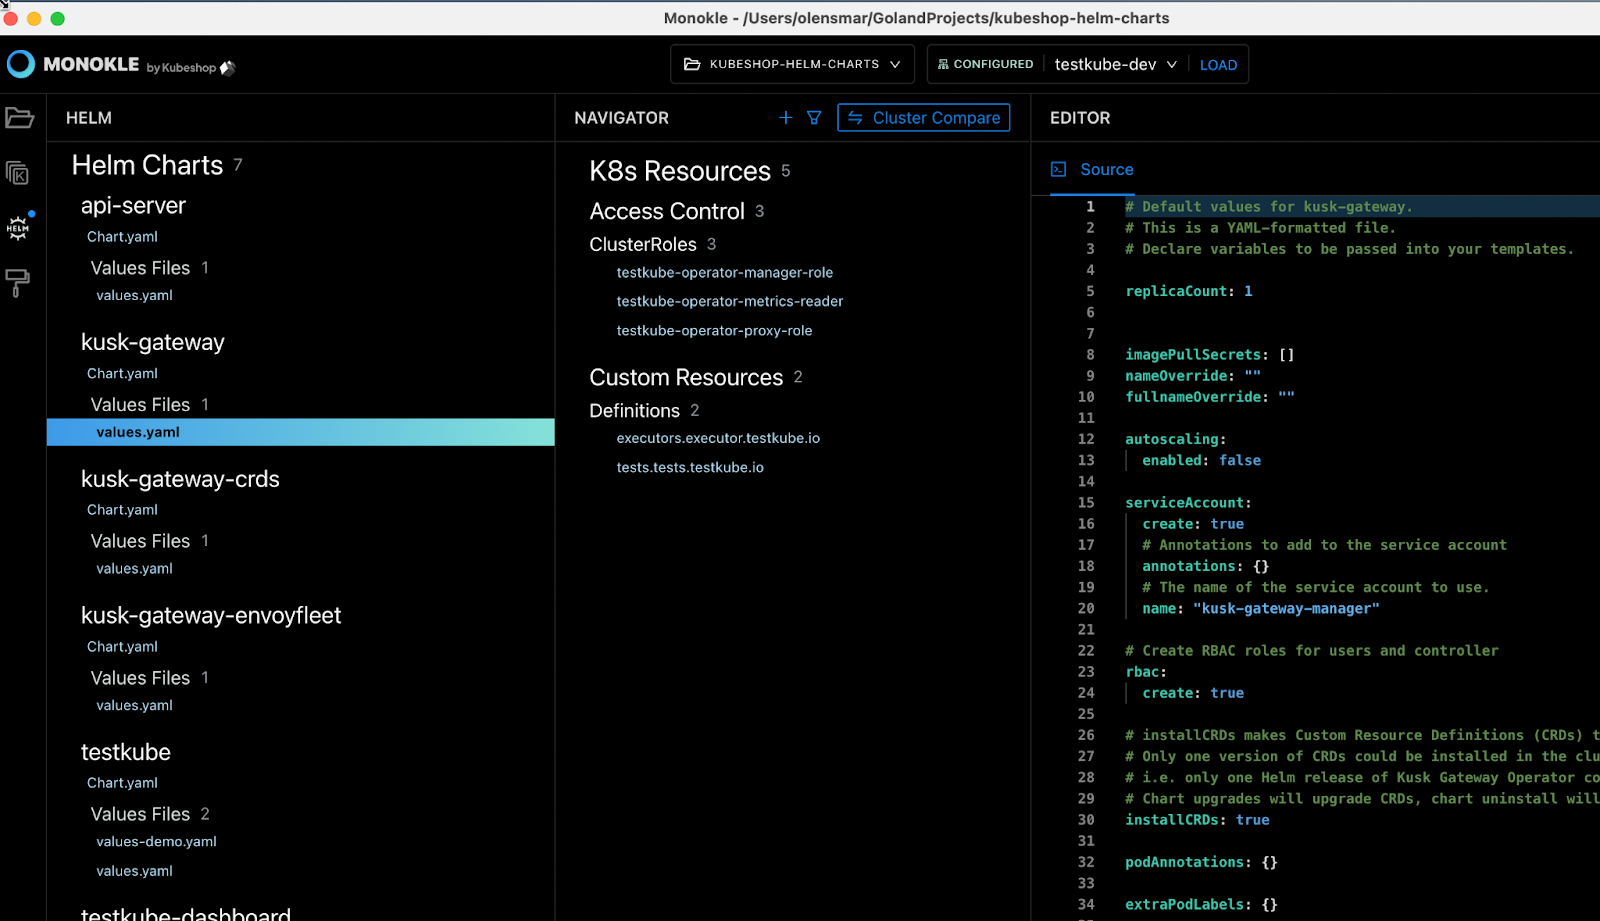The image size is (1600, 921).
Task: Open Chart.yaml under api-server
Action: tap(122, 237)
